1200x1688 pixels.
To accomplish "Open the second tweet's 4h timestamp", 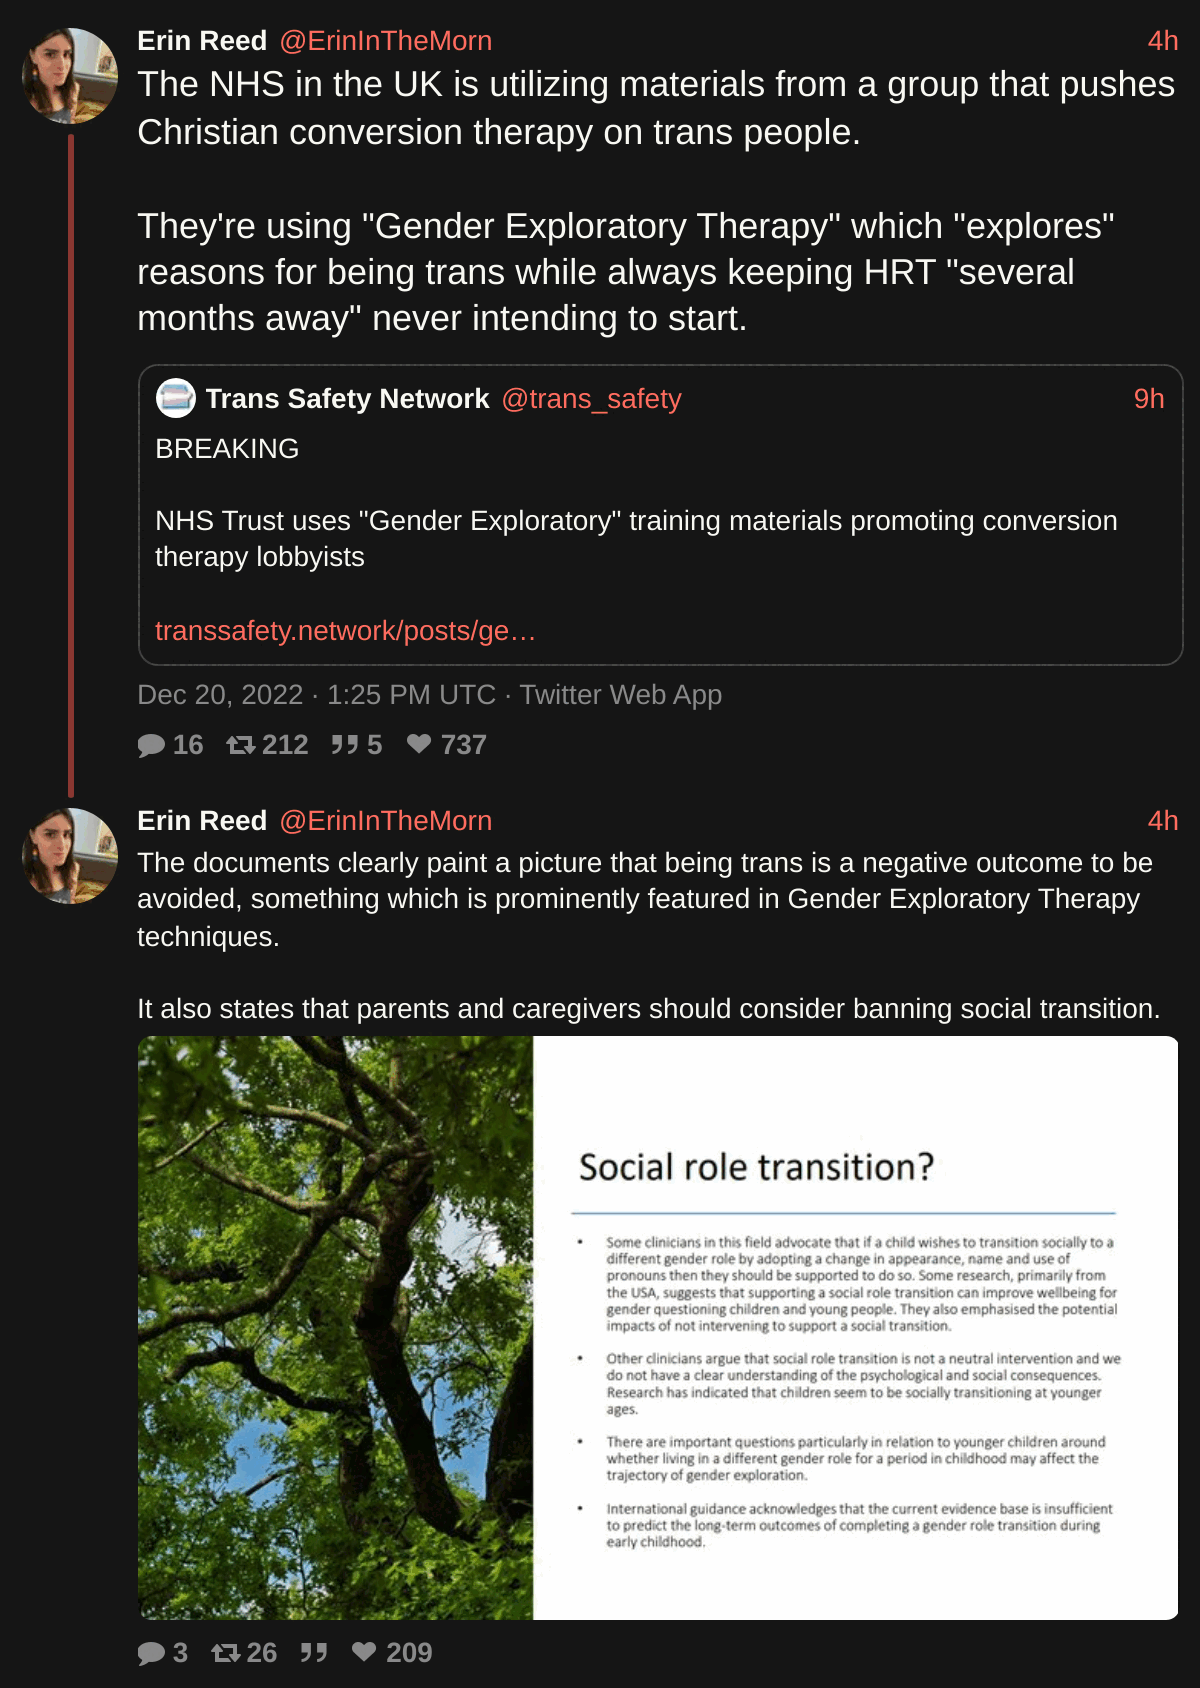I will (1163, 821).
